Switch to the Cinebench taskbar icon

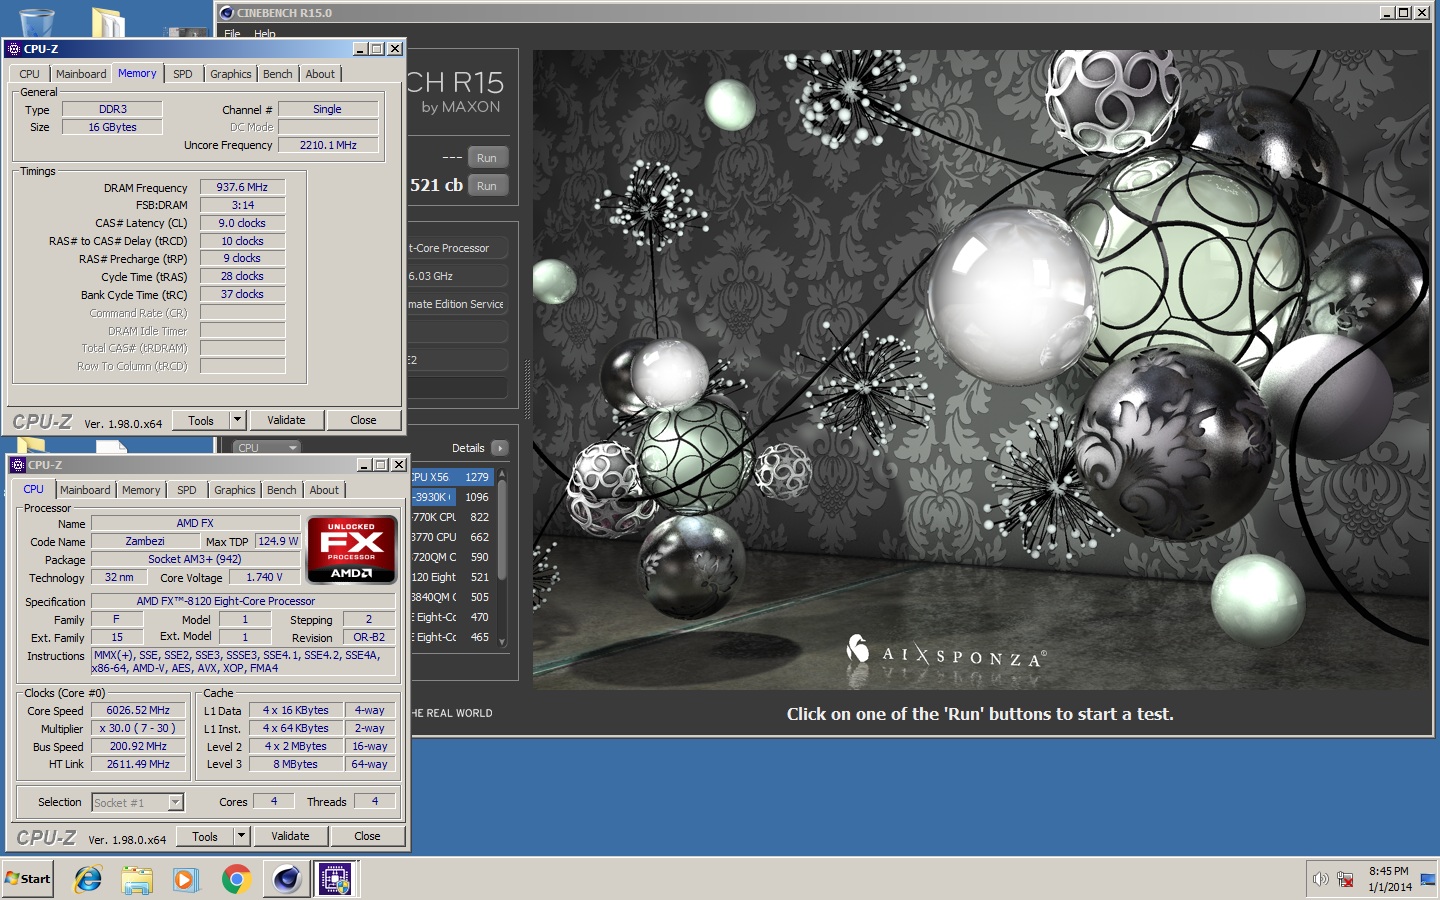pyautogui.click(x=286, y=879)
